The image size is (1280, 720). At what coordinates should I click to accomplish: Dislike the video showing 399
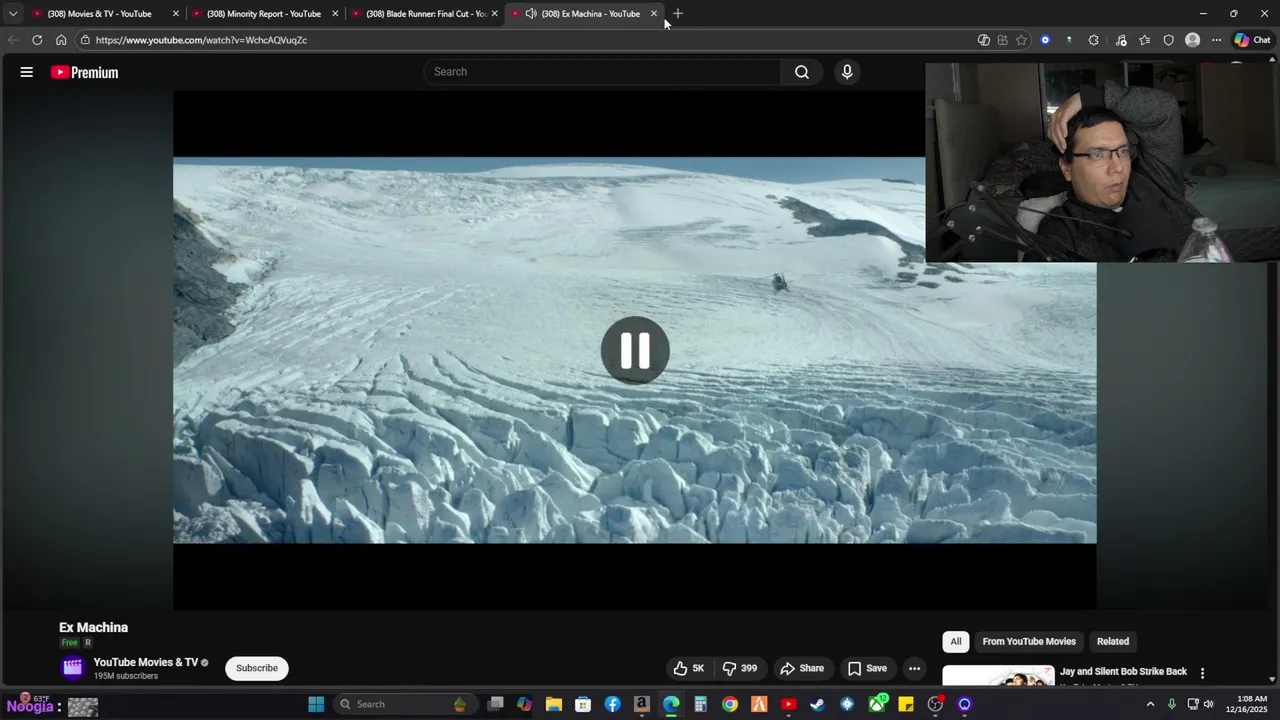(741, 668)
